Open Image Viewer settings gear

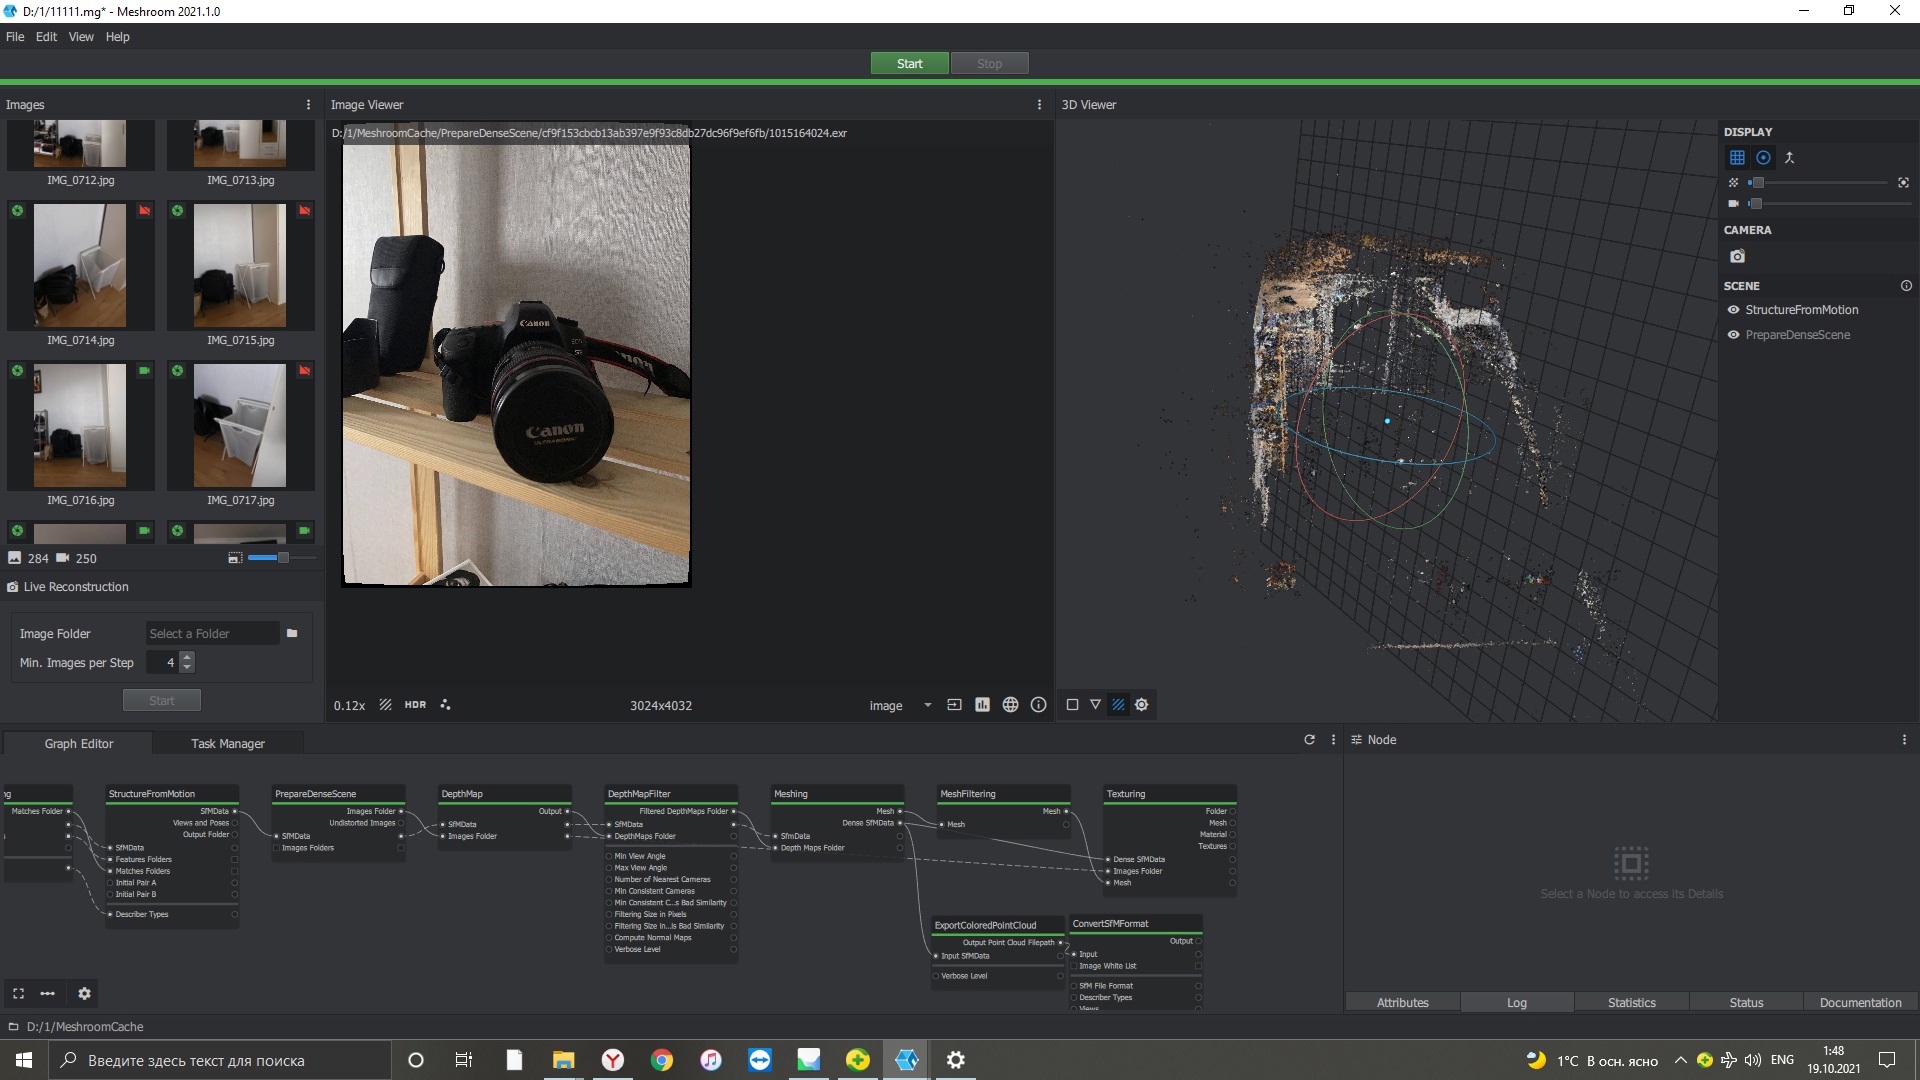1141,705
